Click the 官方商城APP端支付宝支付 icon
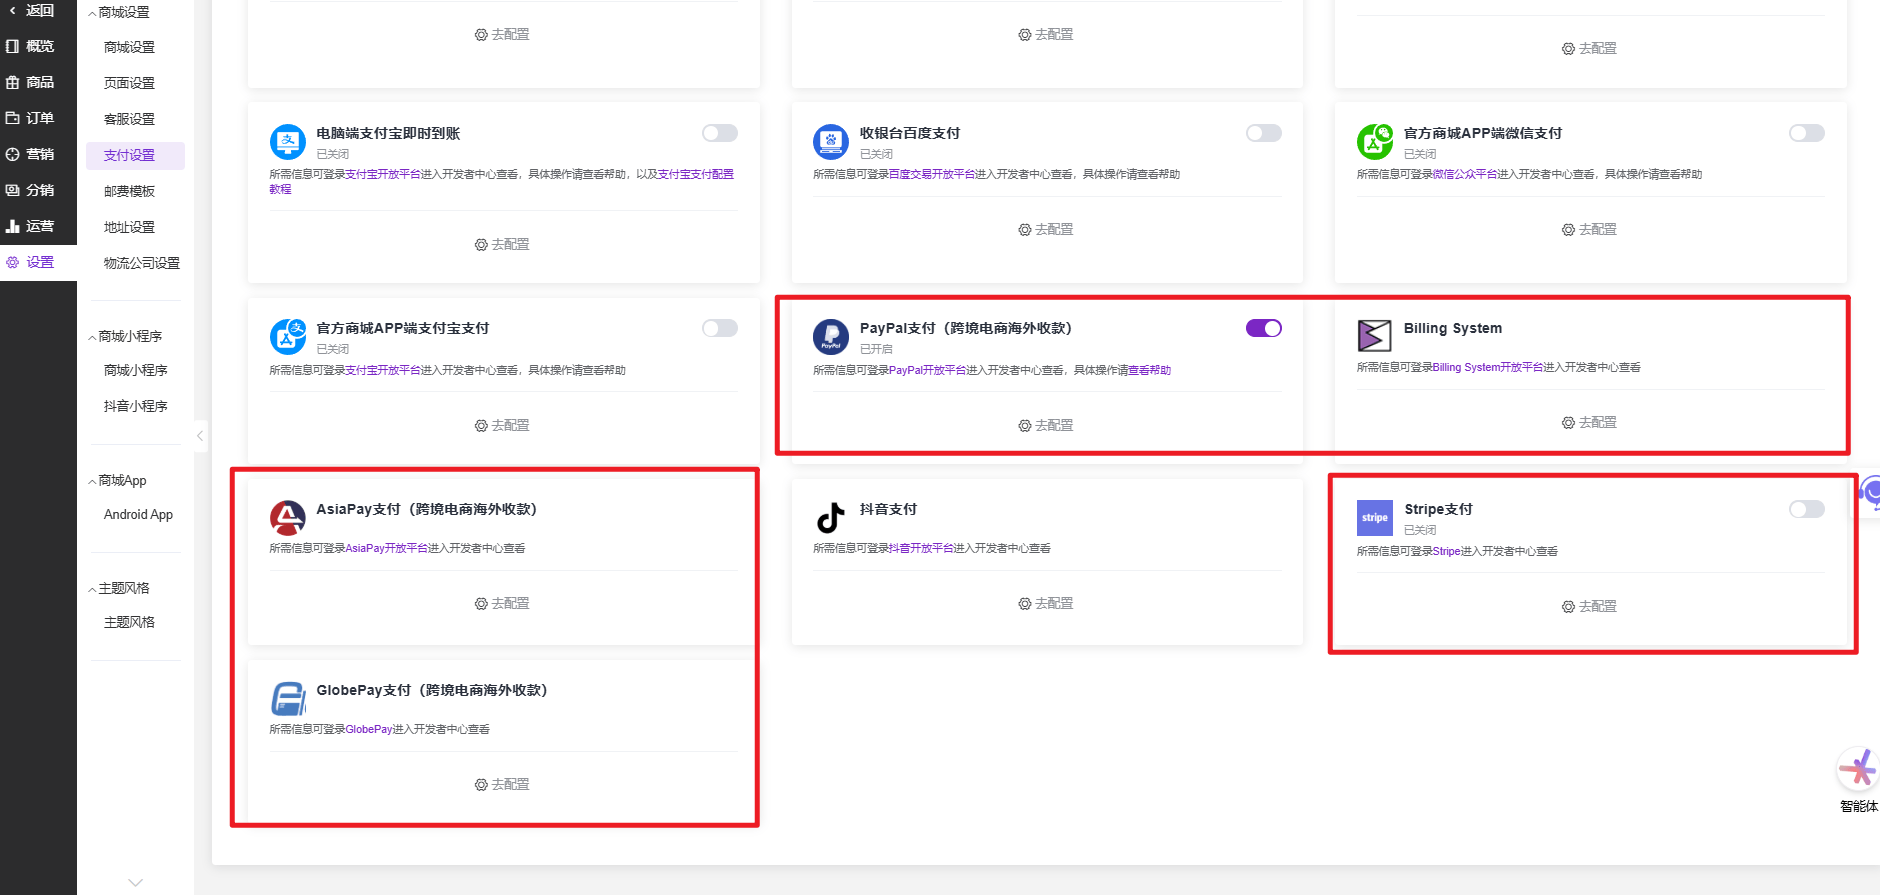This screenshot has width=1880, height=895. pos(287,337)
